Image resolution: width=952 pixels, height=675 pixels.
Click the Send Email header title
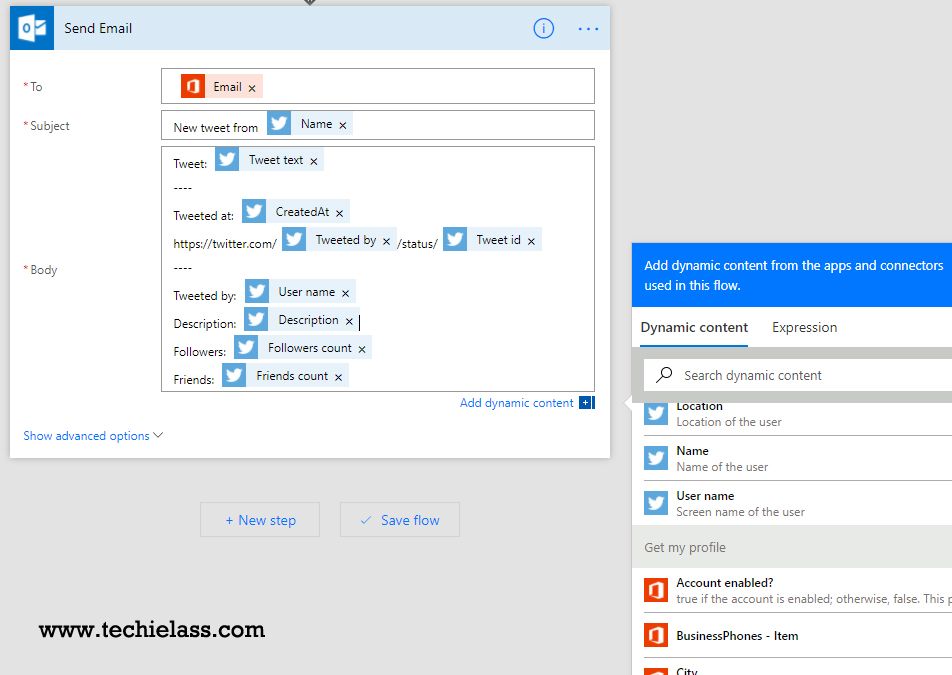click(98, 29)
